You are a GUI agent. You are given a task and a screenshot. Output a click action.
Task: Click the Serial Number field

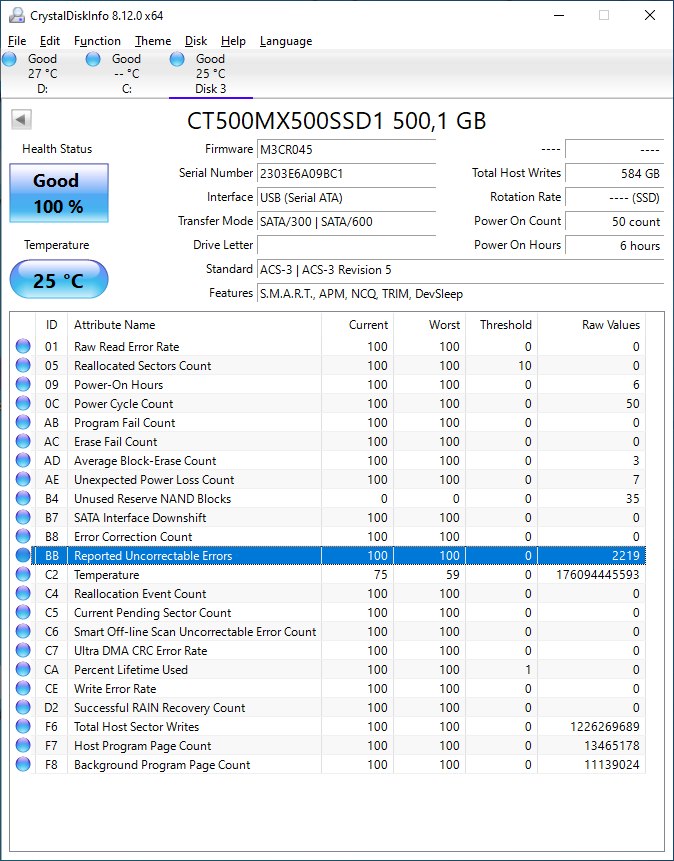346,173
